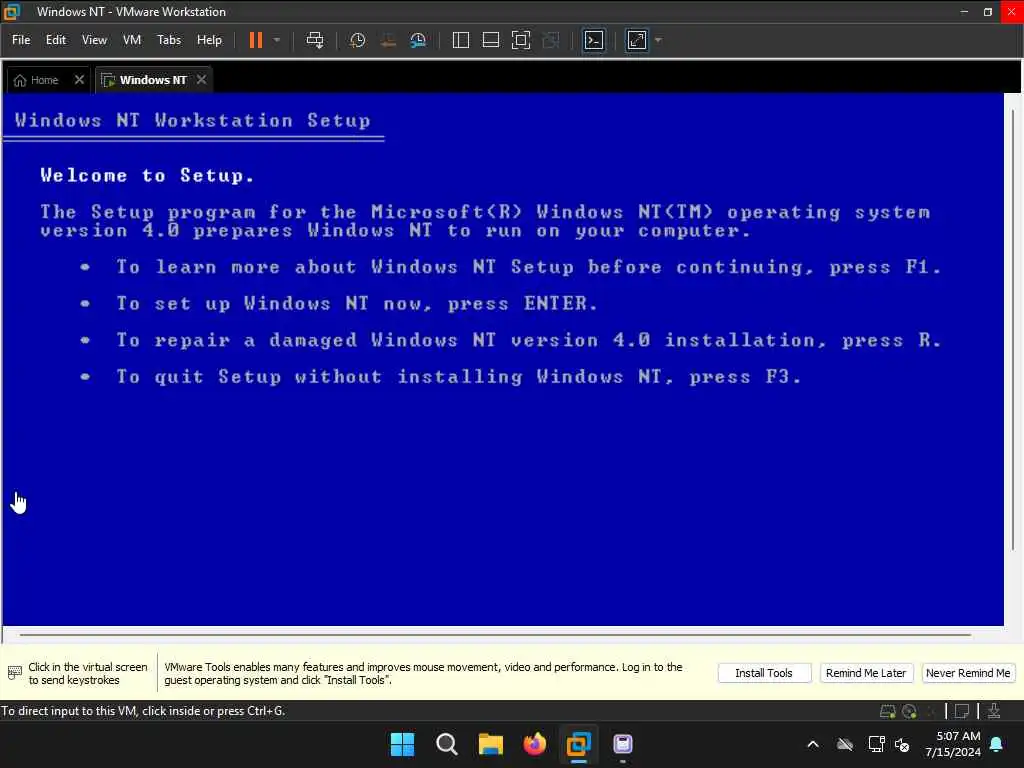Click the VMware logo in the title bar

(12, 12)
